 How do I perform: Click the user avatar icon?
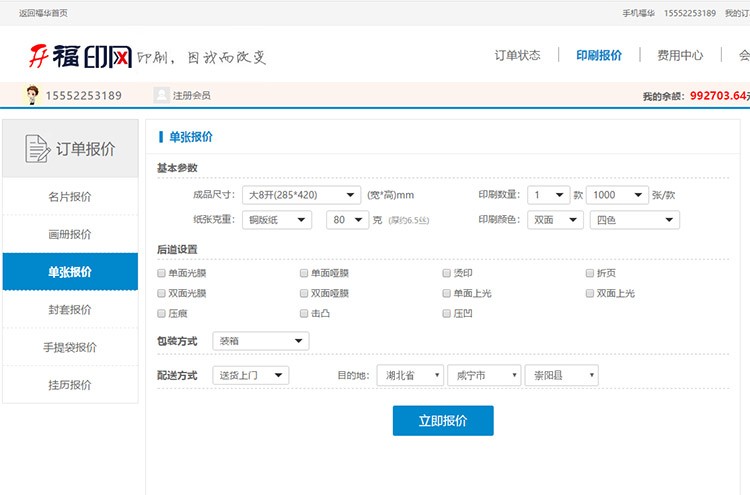point(32,95)
